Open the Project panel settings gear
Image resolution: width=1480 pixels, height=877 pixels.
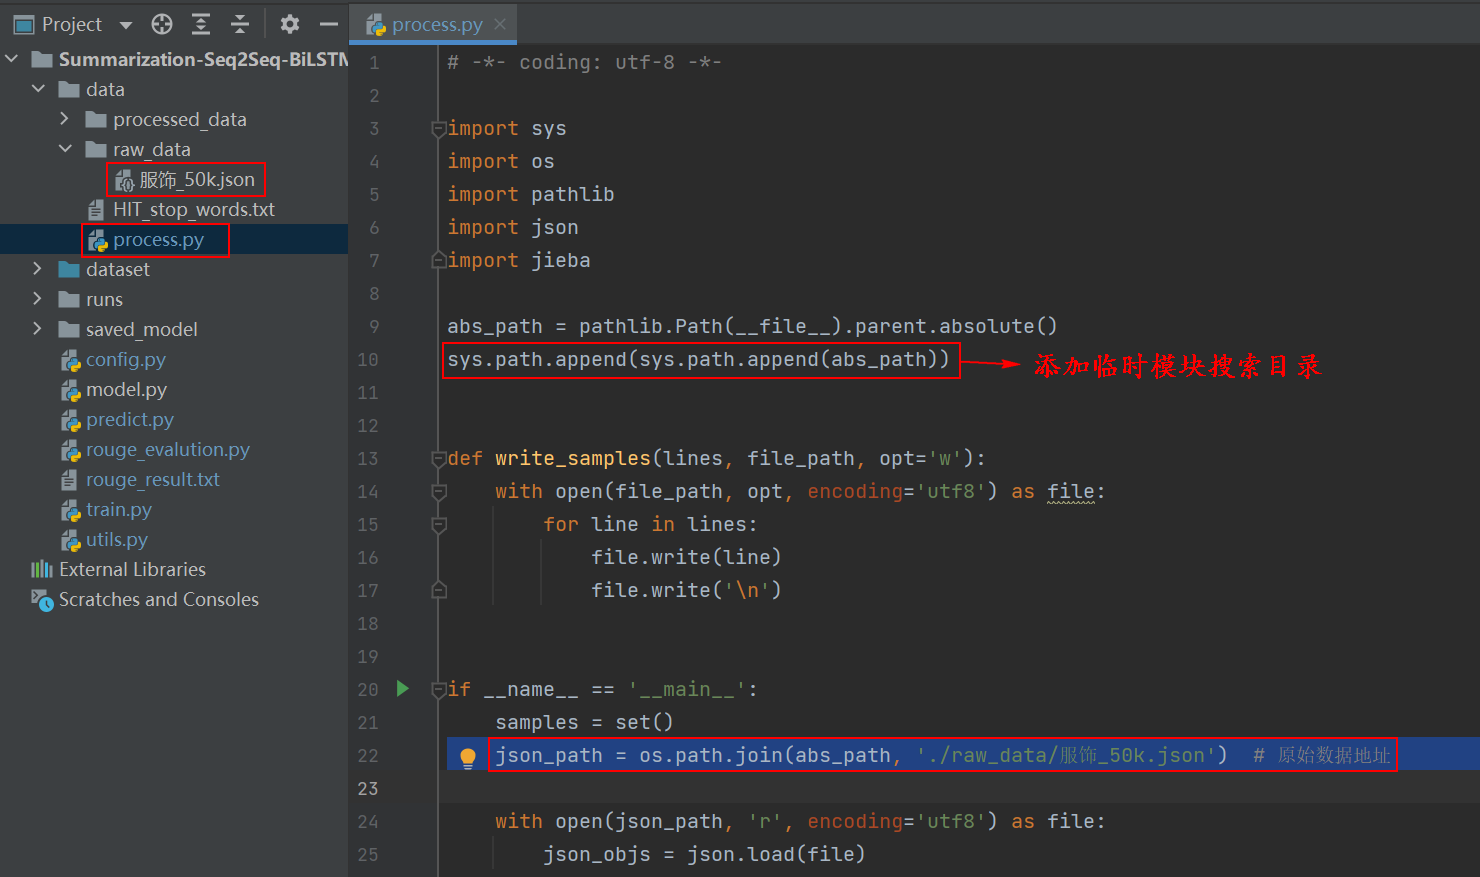(289, 24)
